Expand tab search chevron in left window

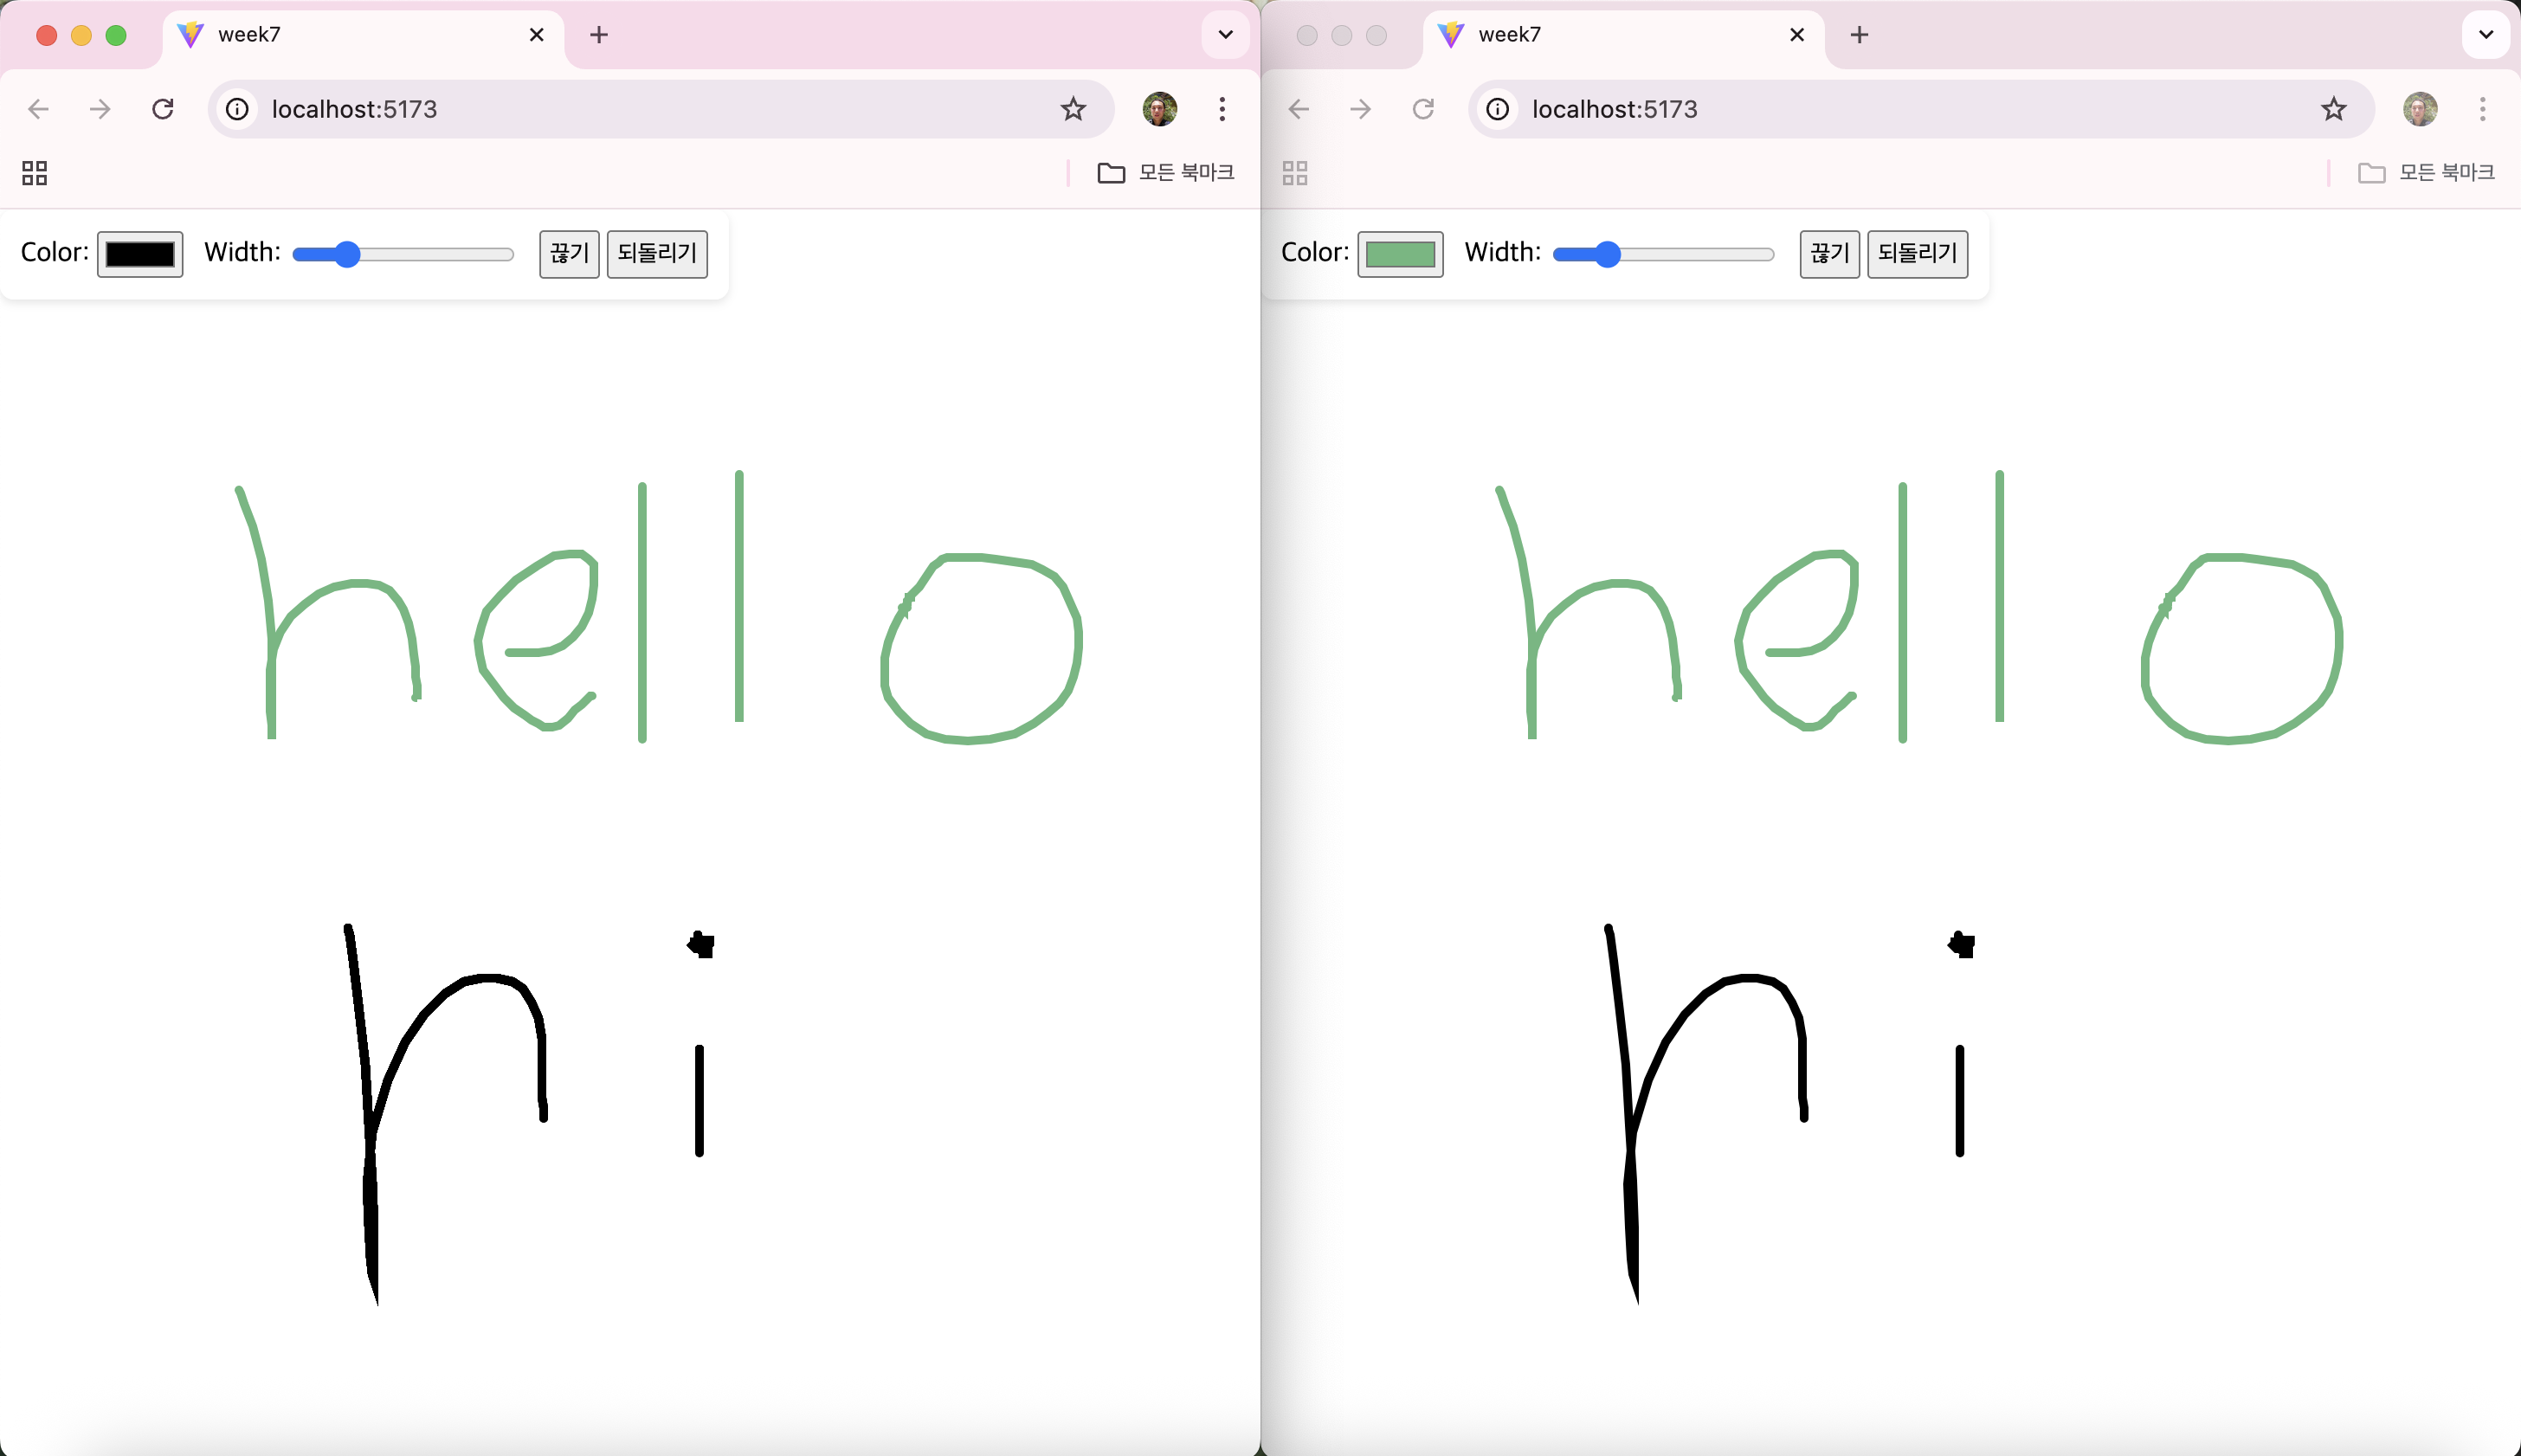[x=1225, y=35]
